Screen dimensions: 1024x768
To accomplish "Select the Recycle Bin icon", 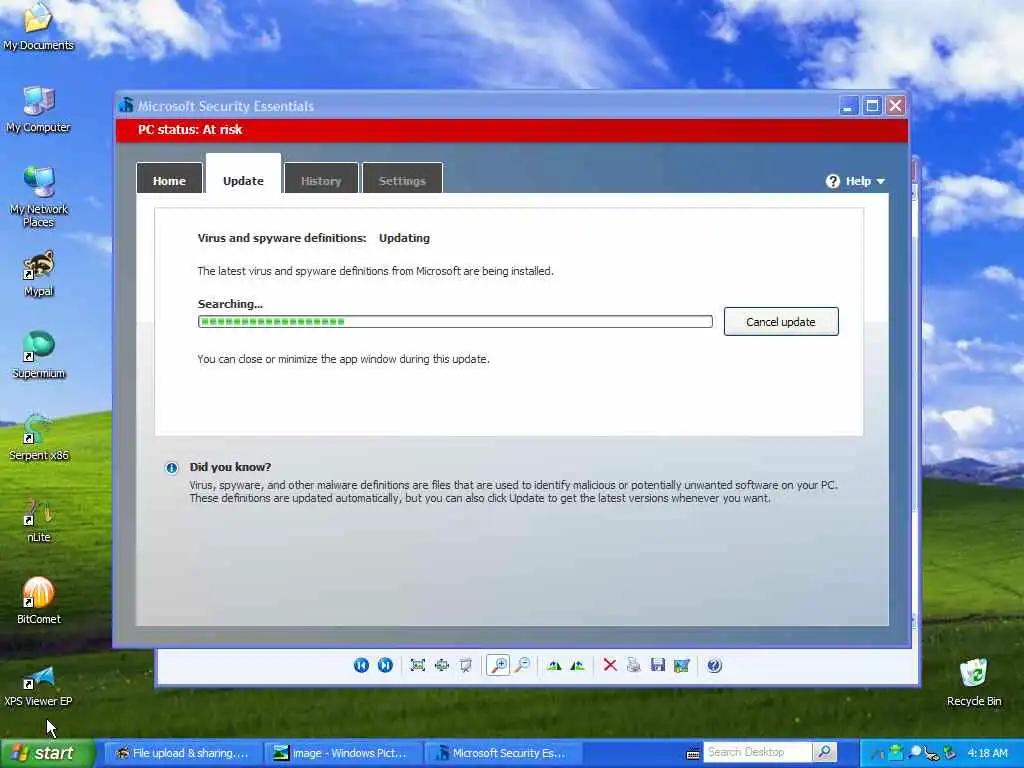I will (974, 683).
